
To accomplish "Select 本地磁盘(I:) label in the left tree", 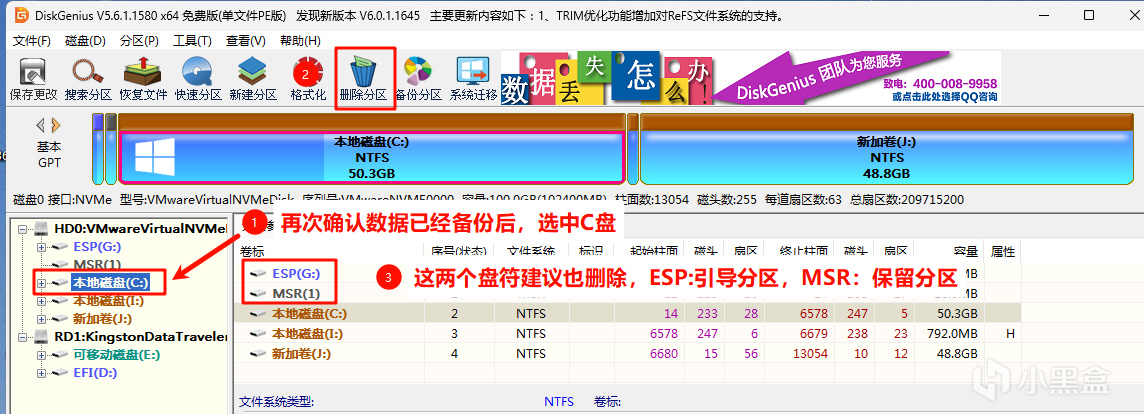I will click(x=107, y=300).
